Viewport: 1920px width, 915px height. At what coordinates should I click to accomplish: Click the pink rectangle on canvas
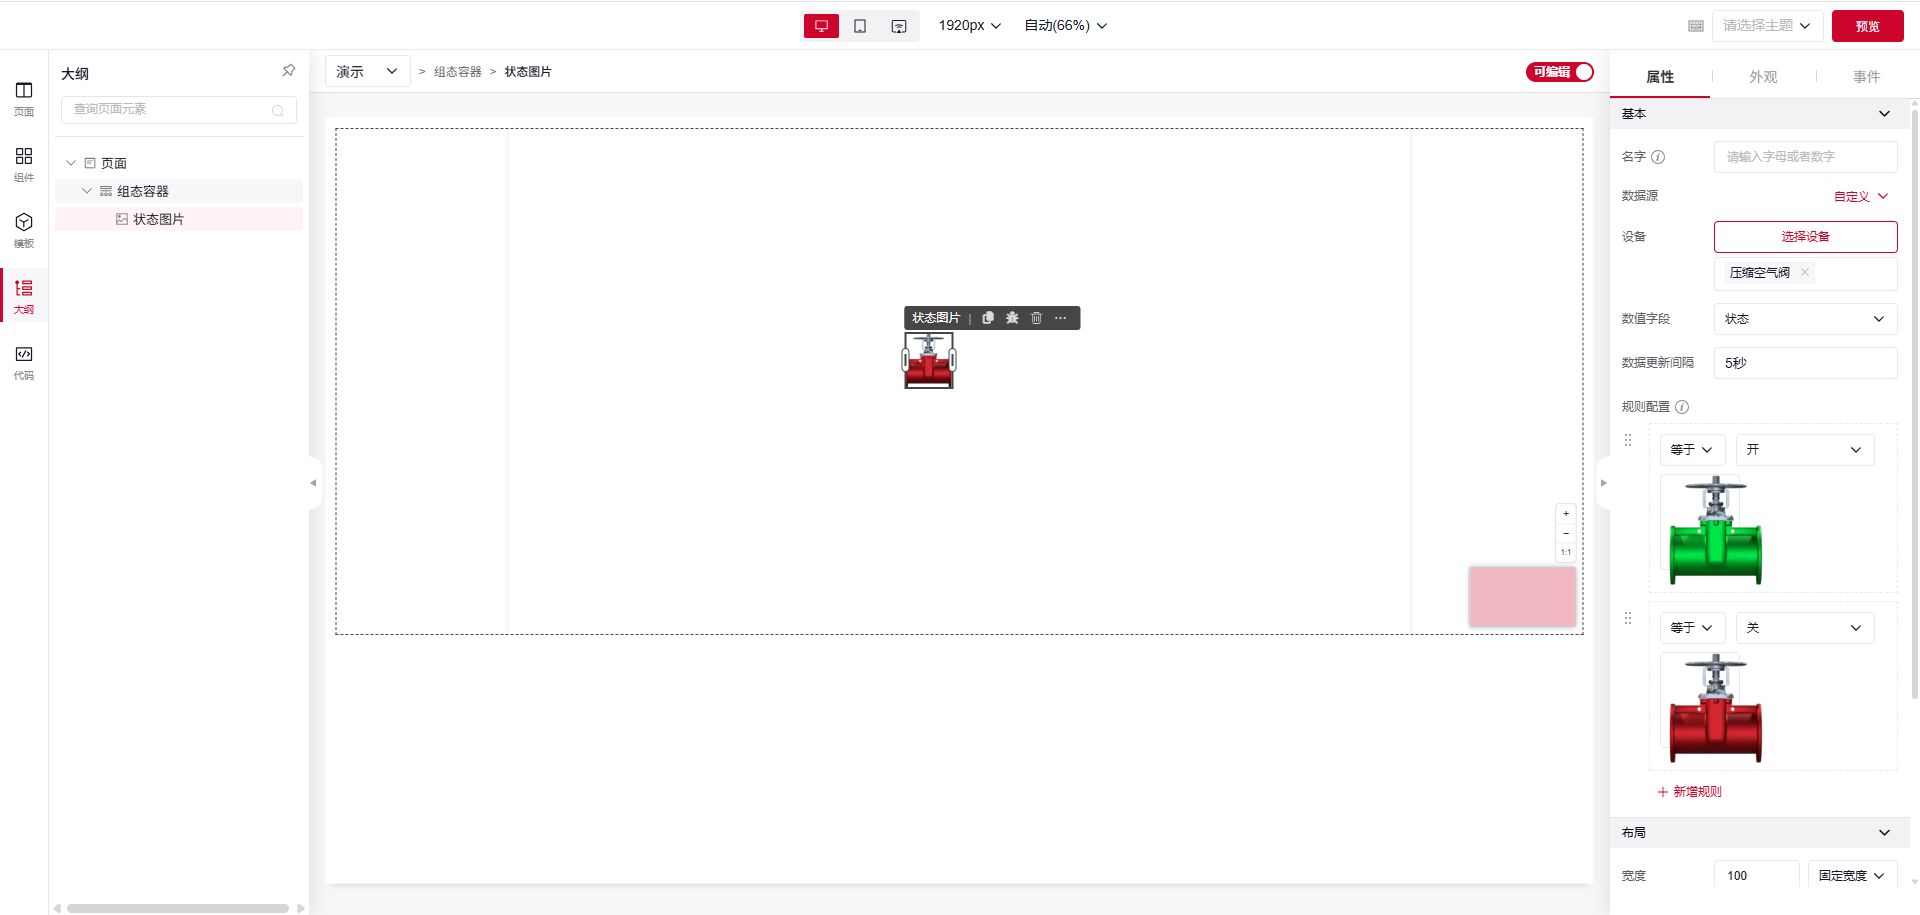coord(1522,597)
